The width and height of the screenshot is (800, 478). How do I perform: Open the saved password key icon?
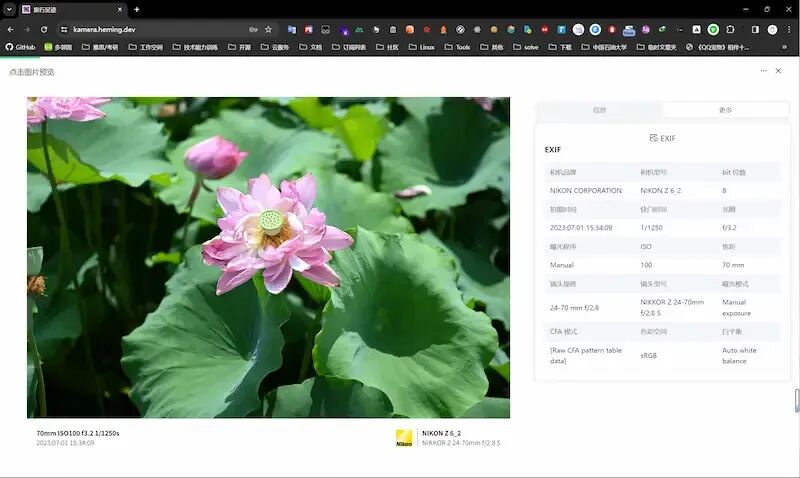[x=253, y=30]
